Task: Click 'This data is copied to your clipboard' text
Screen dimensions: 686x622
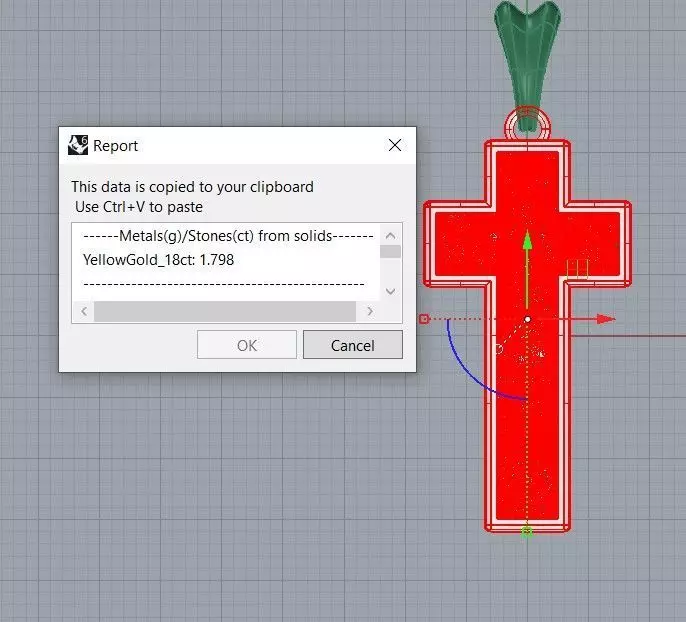Action: tap(192, 187)
